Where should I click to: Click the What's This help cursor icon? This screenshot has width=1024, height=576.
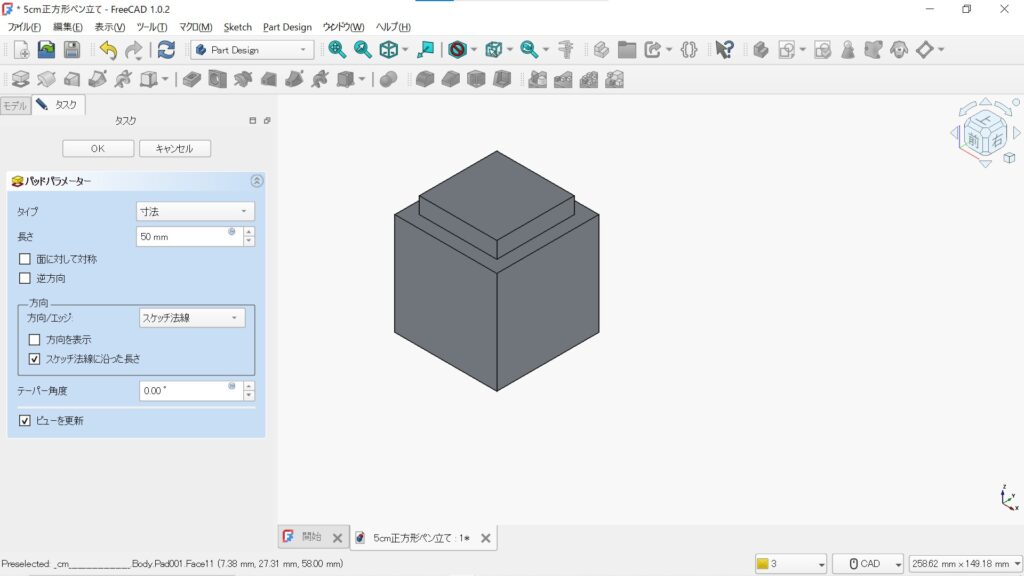pyautogui.click(x=725, y=49)
